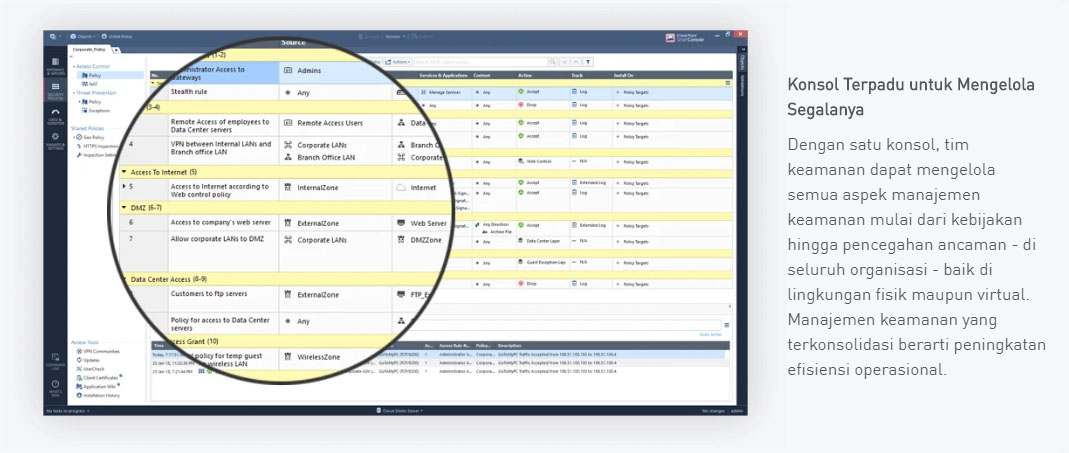This screenshot has height=453, width=1069.
Task: Select the NAT item under Access Control
Action: click(x=91, y=84)
